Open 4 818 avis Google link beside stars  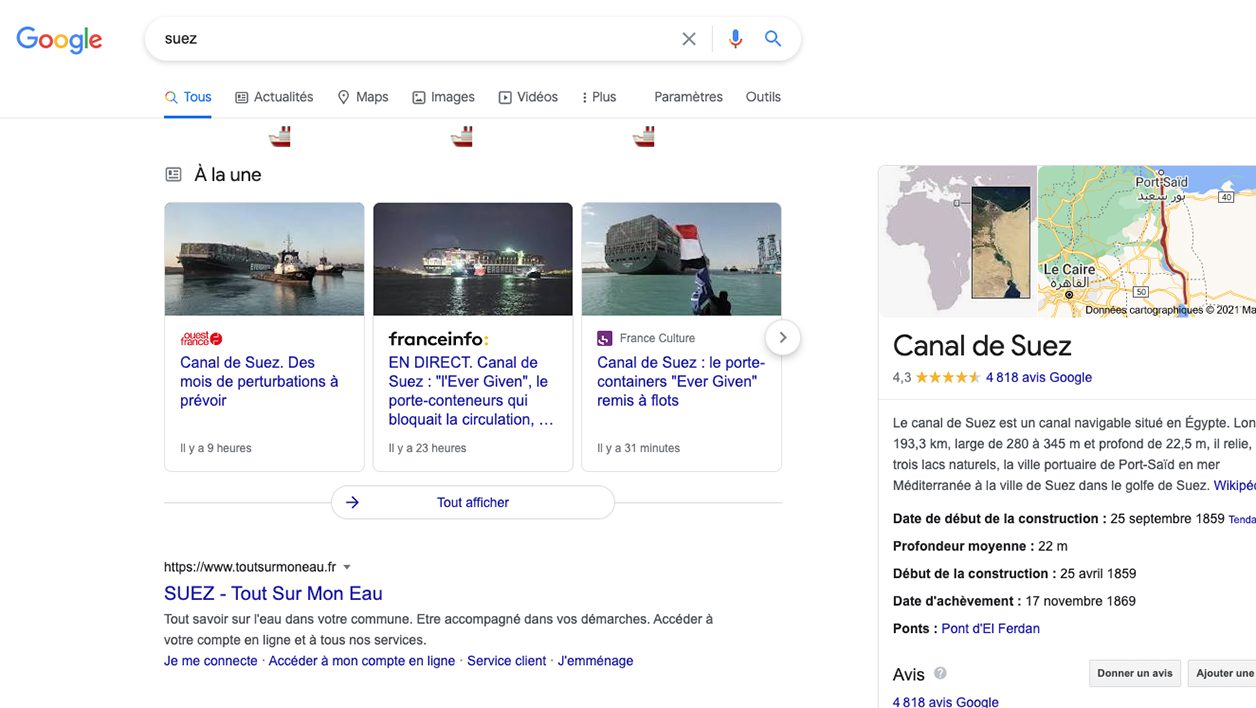pos(1039,377)
